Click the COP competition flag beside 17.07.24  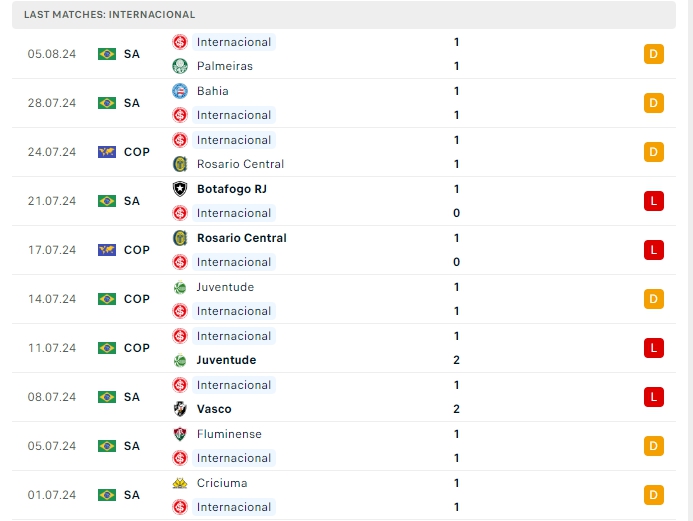[107, 250]
